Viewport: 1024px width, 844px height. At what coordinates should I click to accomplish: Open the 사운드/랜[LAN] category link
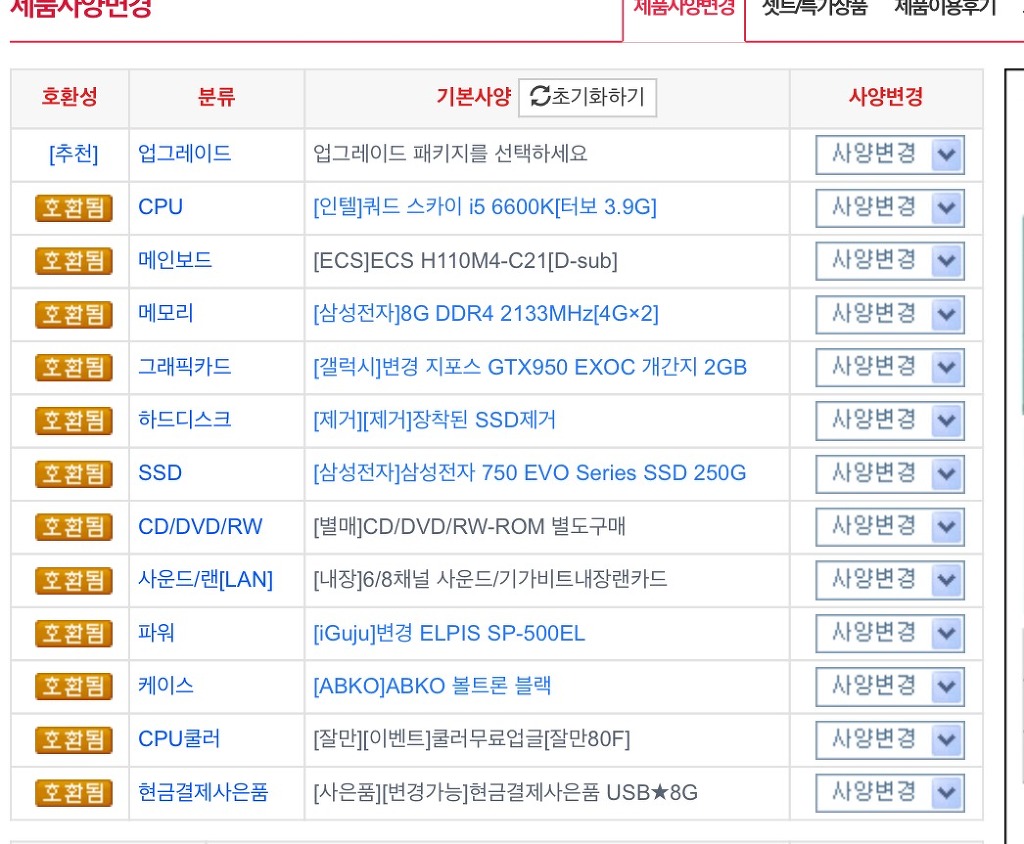pyautogui.click(x=206, y=580)
